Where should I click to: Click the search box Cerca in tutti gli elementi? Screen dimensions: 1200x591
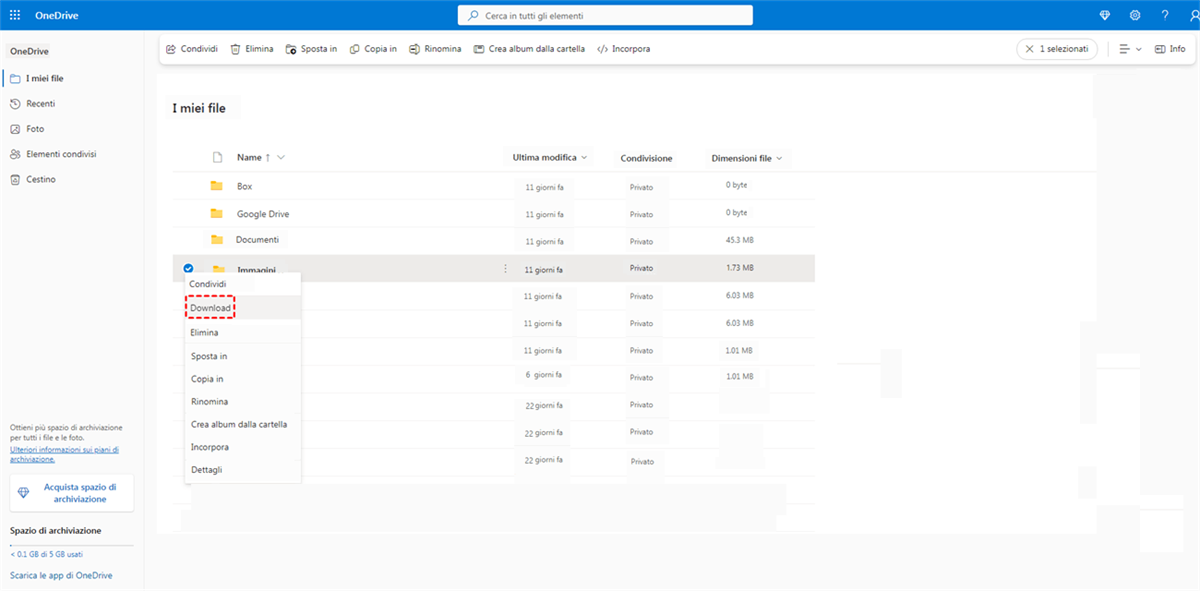click(605, 16)
